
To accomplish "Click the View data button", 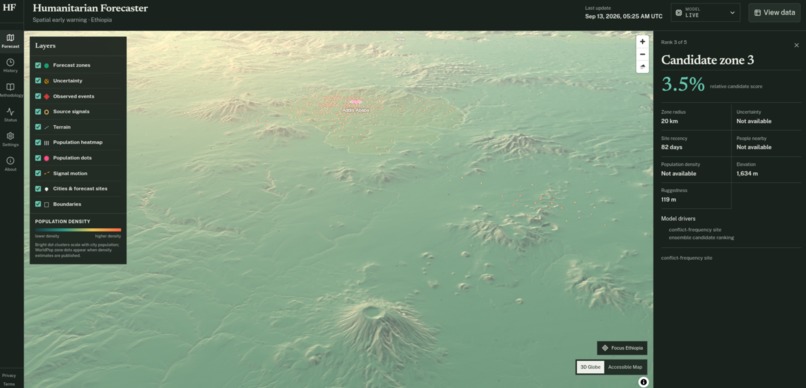I will tap(774, 13).
